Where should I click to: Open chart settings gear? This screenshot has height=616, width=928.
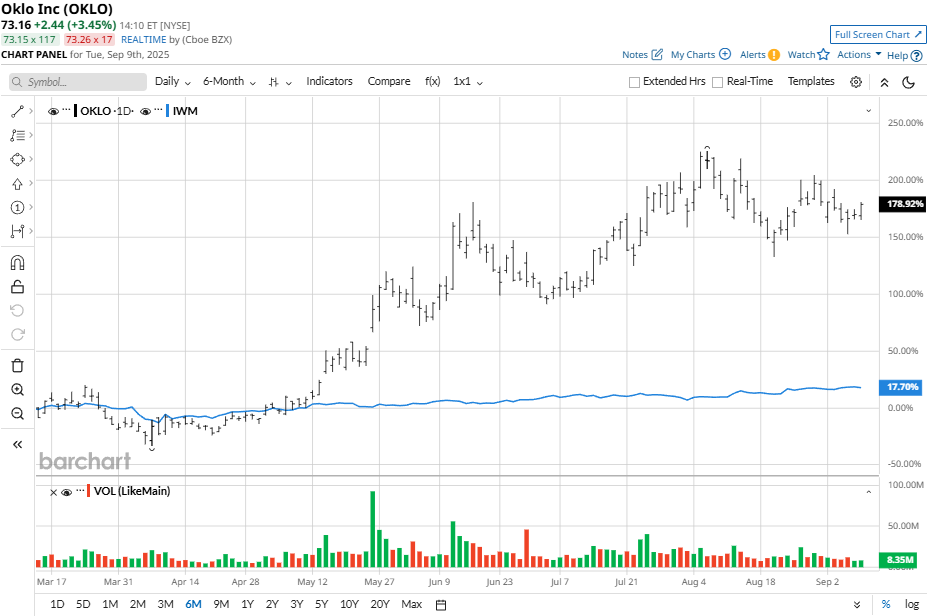pos(856,82)
